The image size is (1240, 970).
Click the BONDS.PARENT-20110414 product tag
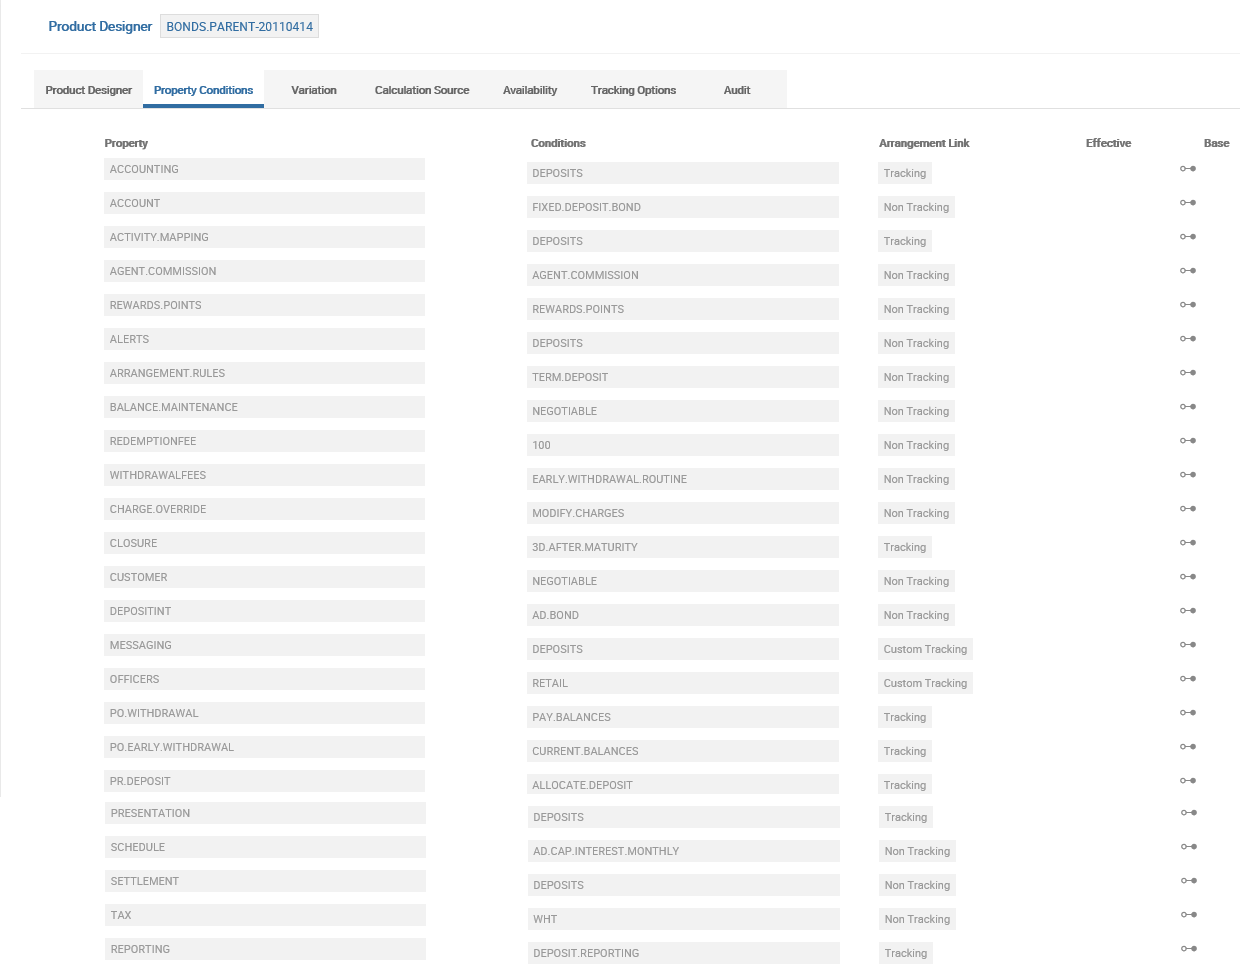coord(239,27)
